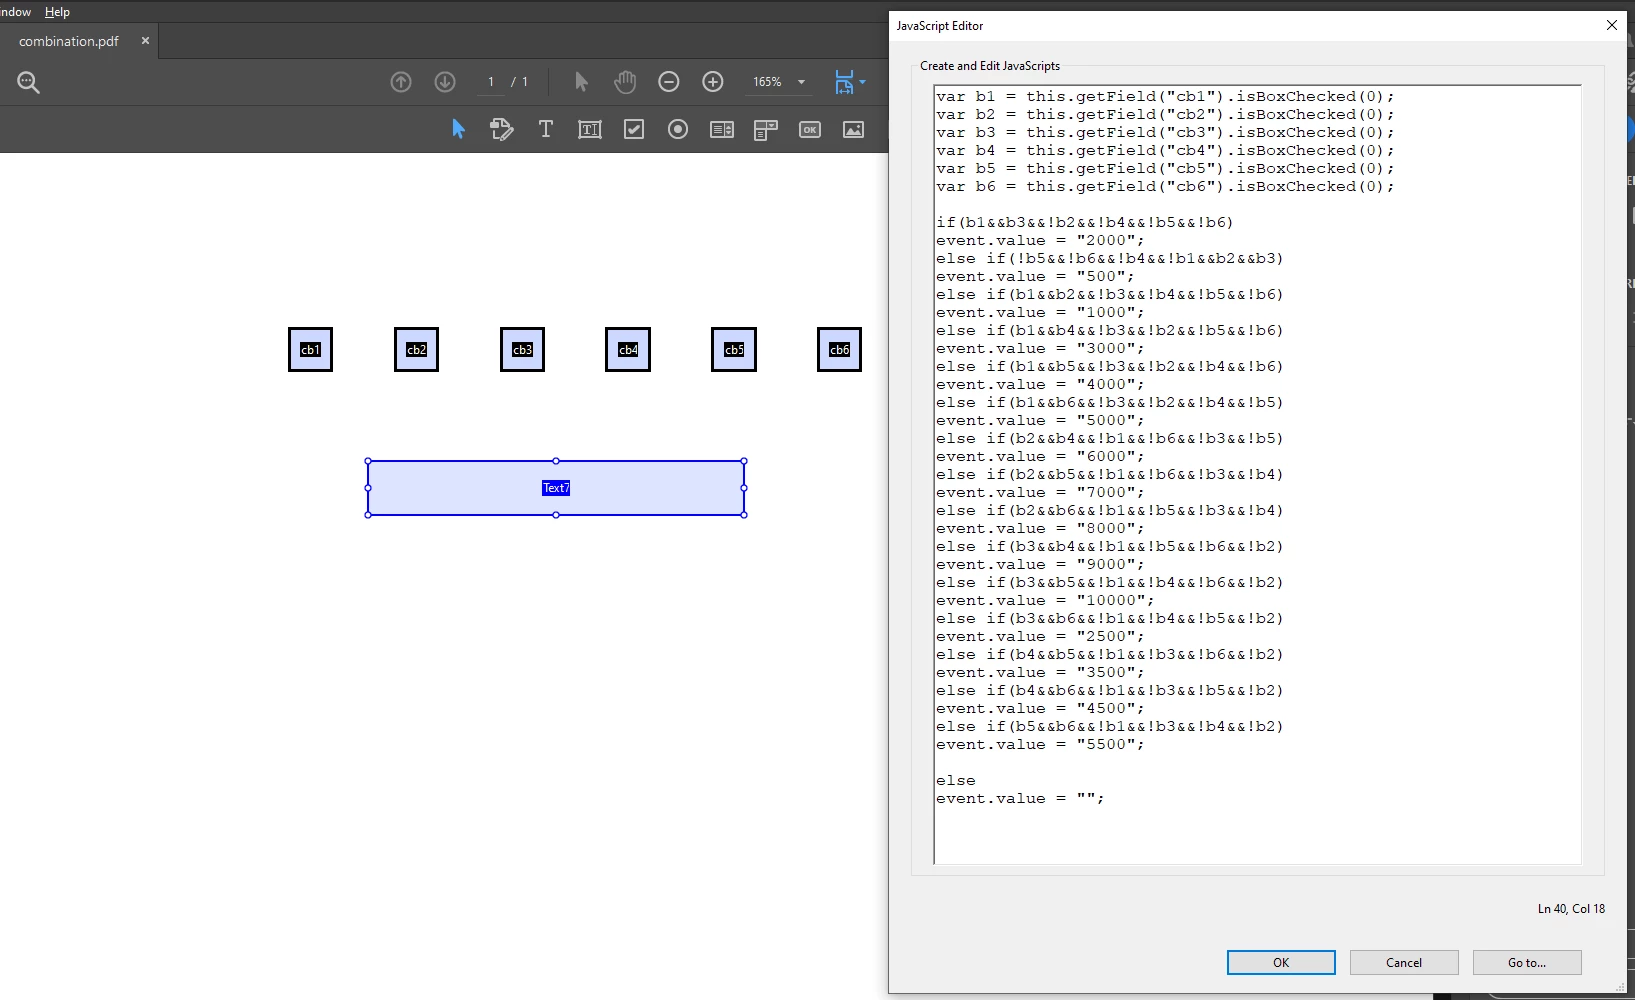Open the Help menu
Image resolution: width=1635 pixels, height=1000 pixels.
tap(57, 12)
